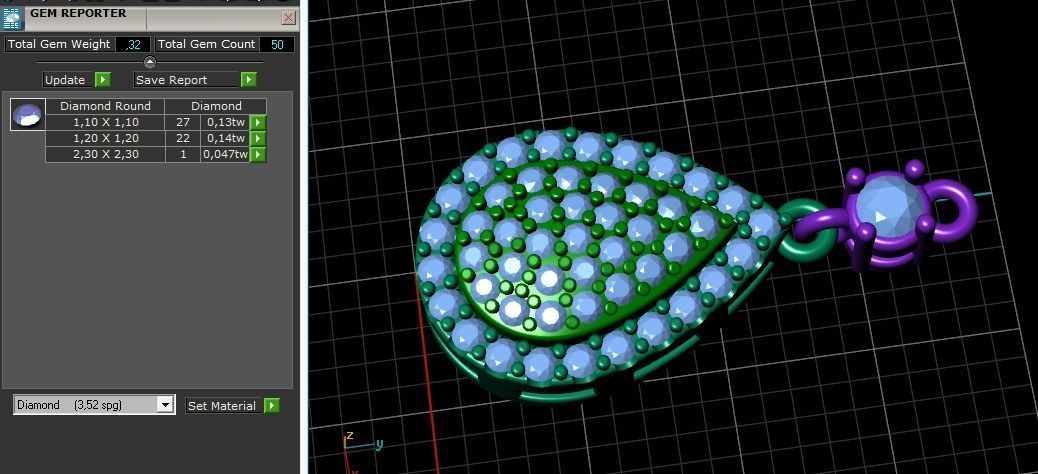Click green arrow on 1,20 X 1,20 row
The height and width of the screenshot is (474, 1038).
tap(258, 138)
